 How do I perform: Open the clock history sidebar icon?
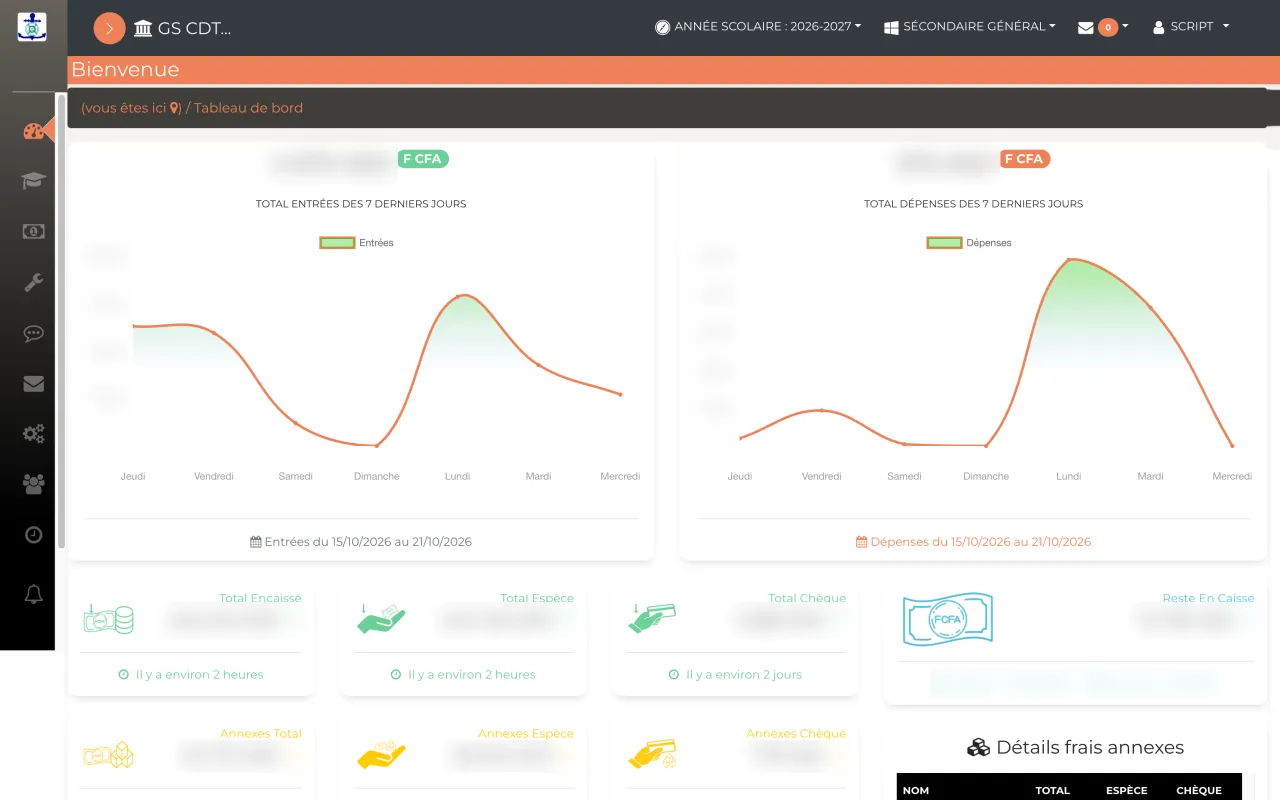pos(33,535)
